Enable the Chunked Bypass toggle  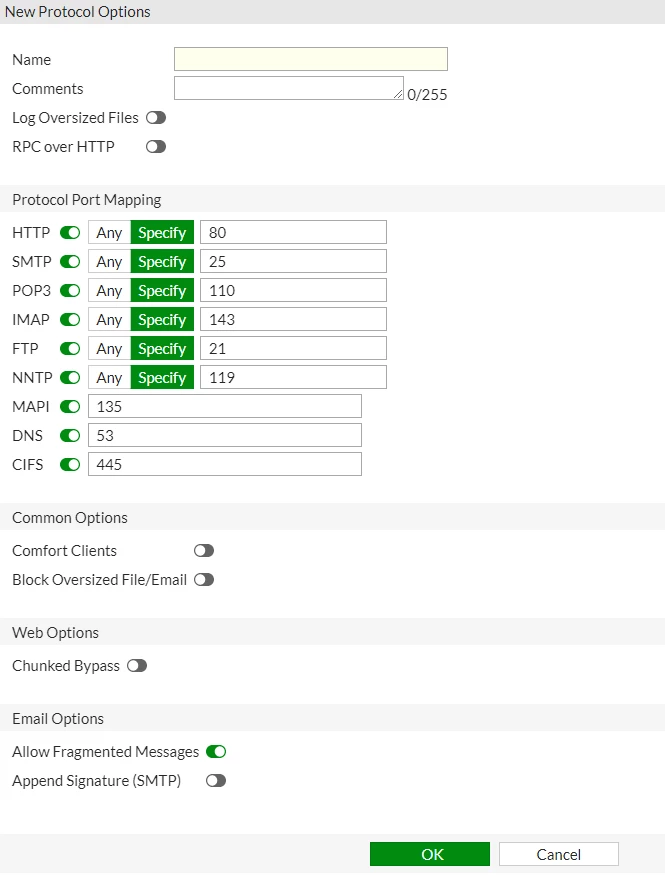point(137,666)
